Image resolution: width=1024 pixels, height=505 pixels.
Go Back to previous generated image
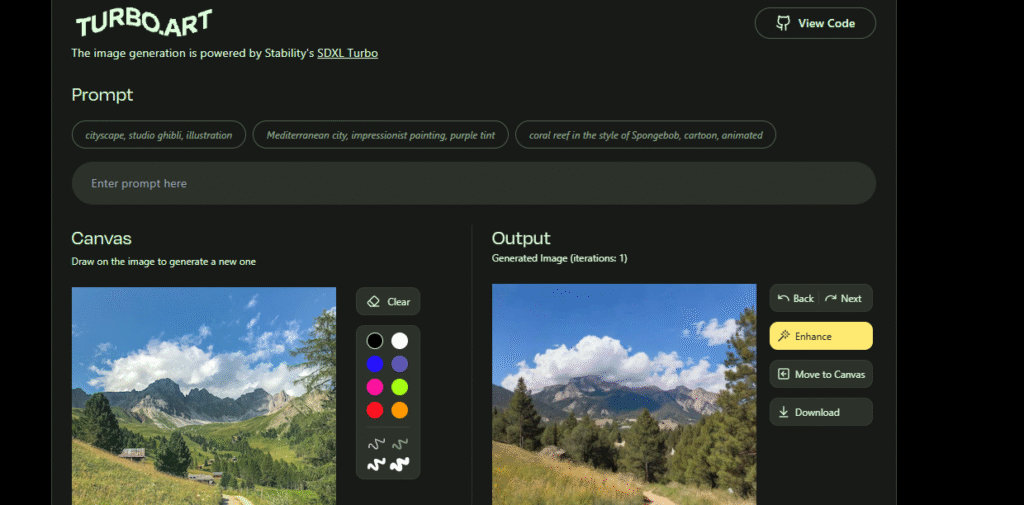pyautogui.click(x=796, y=298)
